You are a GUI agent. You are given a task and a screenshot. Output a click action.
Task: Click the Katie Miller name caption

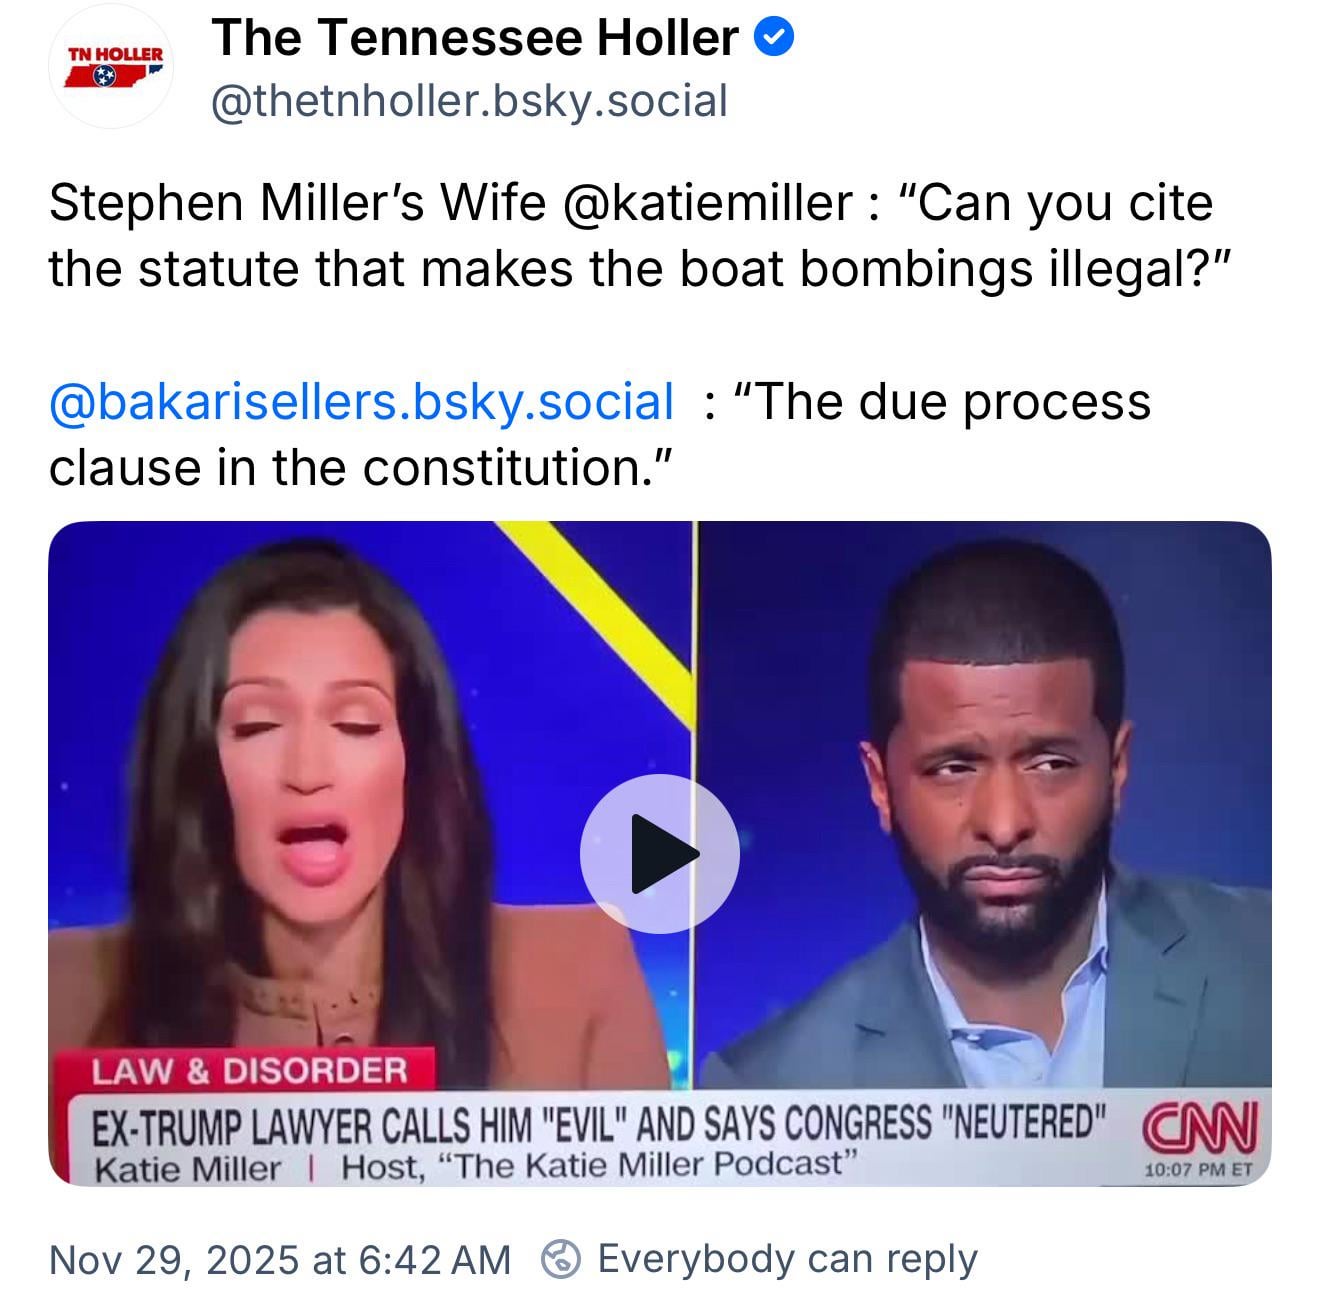187,1167
